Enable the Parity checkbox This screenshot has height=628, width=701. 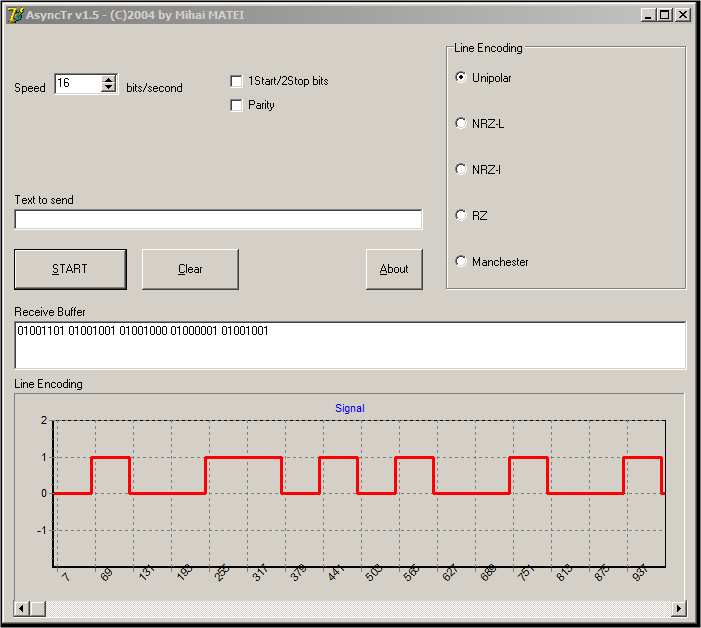236,105
